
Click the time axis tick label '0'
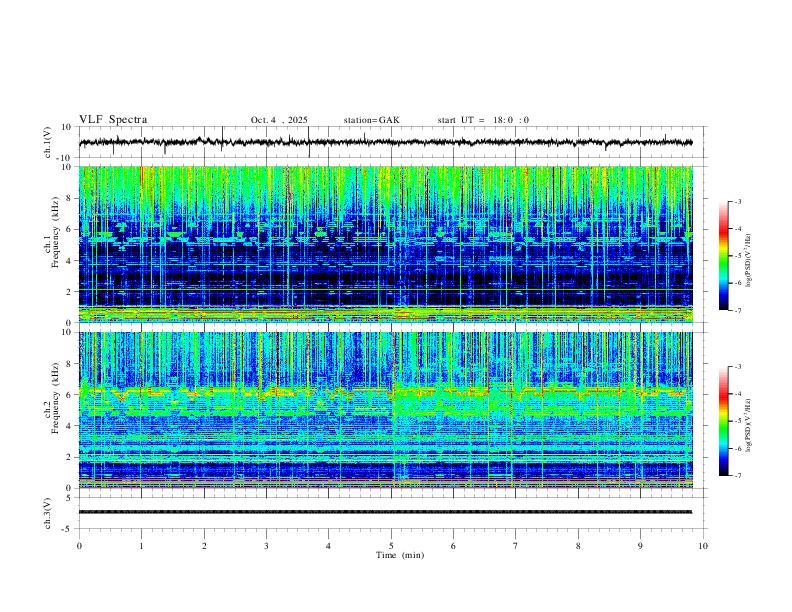click(79, 546)
